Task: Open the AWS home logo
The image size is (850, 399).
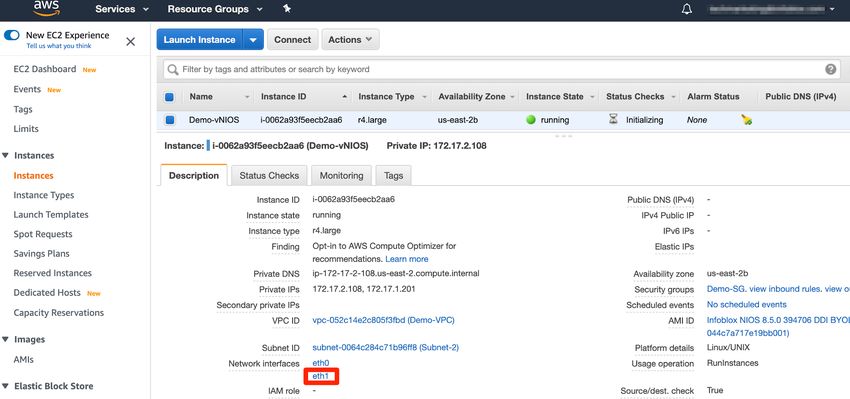Action: pos(47,8)
